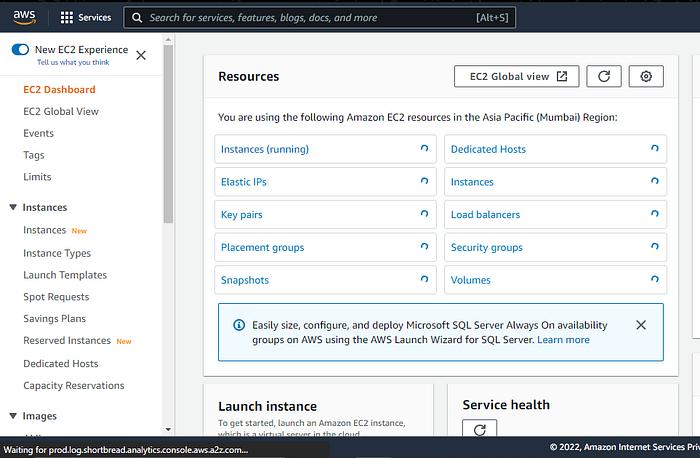Open Launch Templates in sidebar
Image resolution: width=700 pixels, height=458 pixels.
click(65, 275)
